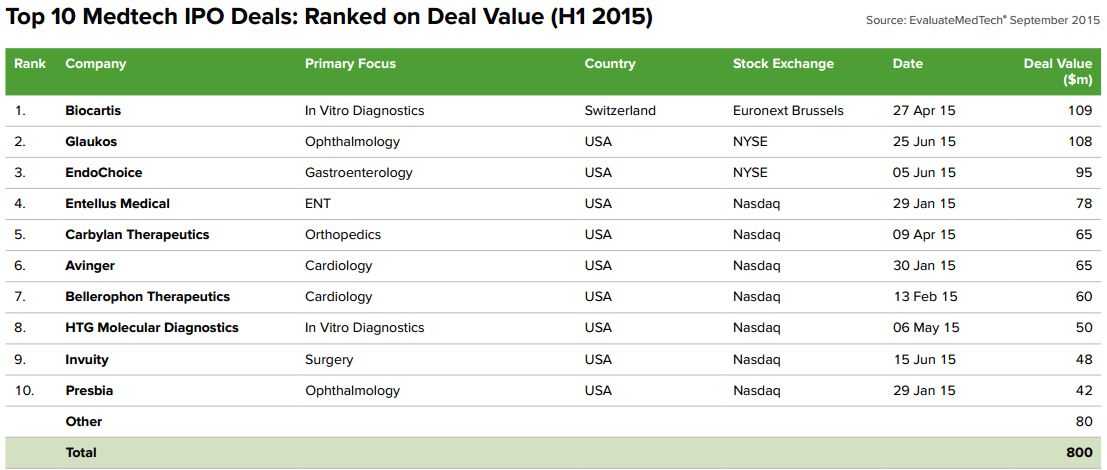Click on Entellus Medical

pyautogui.click(x=118, y=204)
